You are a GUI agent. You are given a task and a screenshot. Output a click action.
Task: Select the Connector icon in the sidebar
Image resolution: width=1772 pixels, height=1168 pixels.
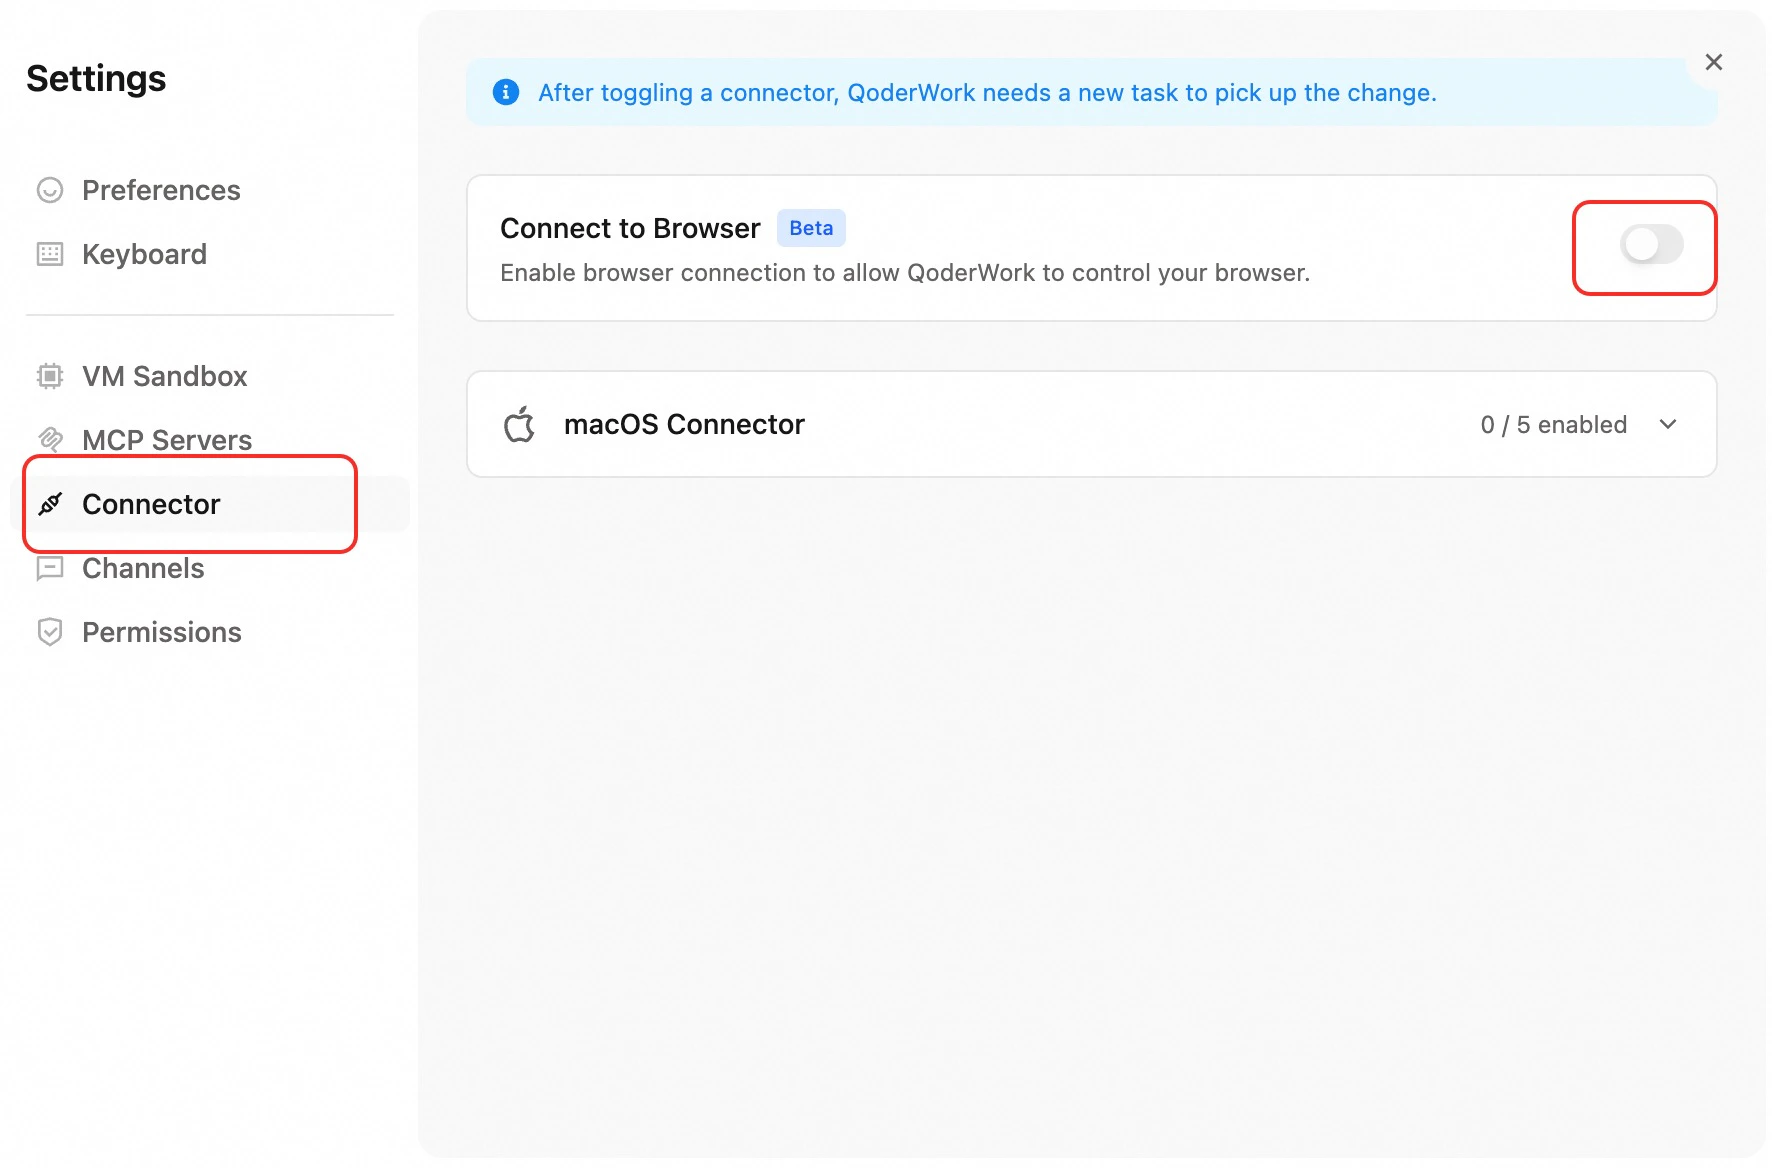point(49,504)
